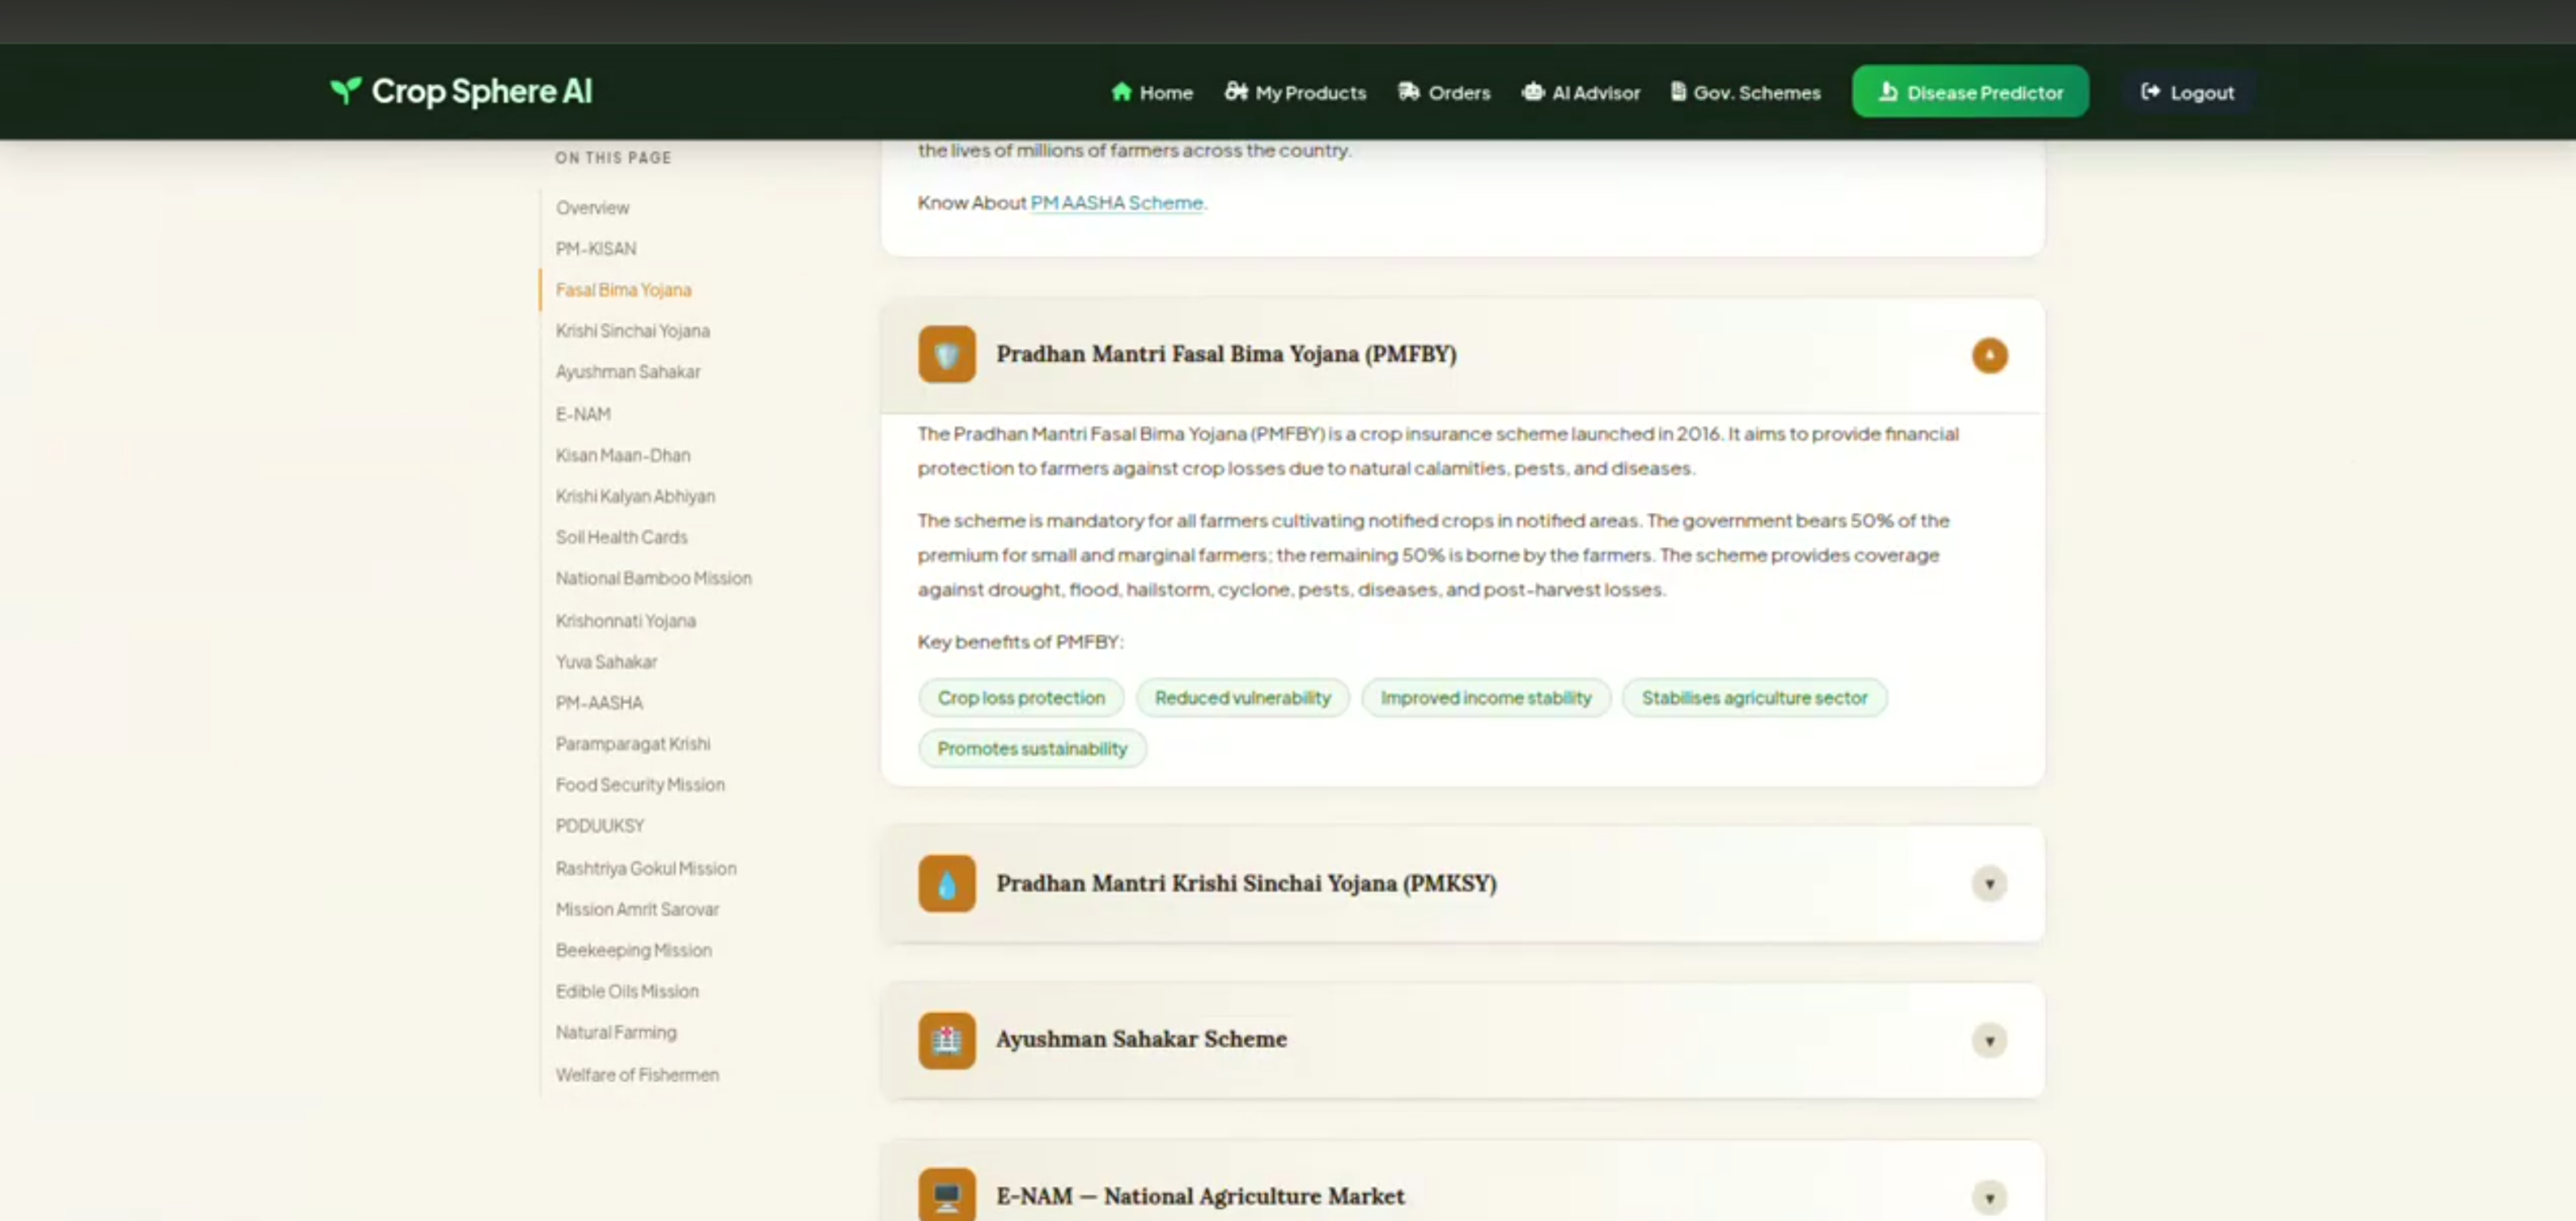Jump to PM-KISAN in sidebar

click(x=595, y=248)
